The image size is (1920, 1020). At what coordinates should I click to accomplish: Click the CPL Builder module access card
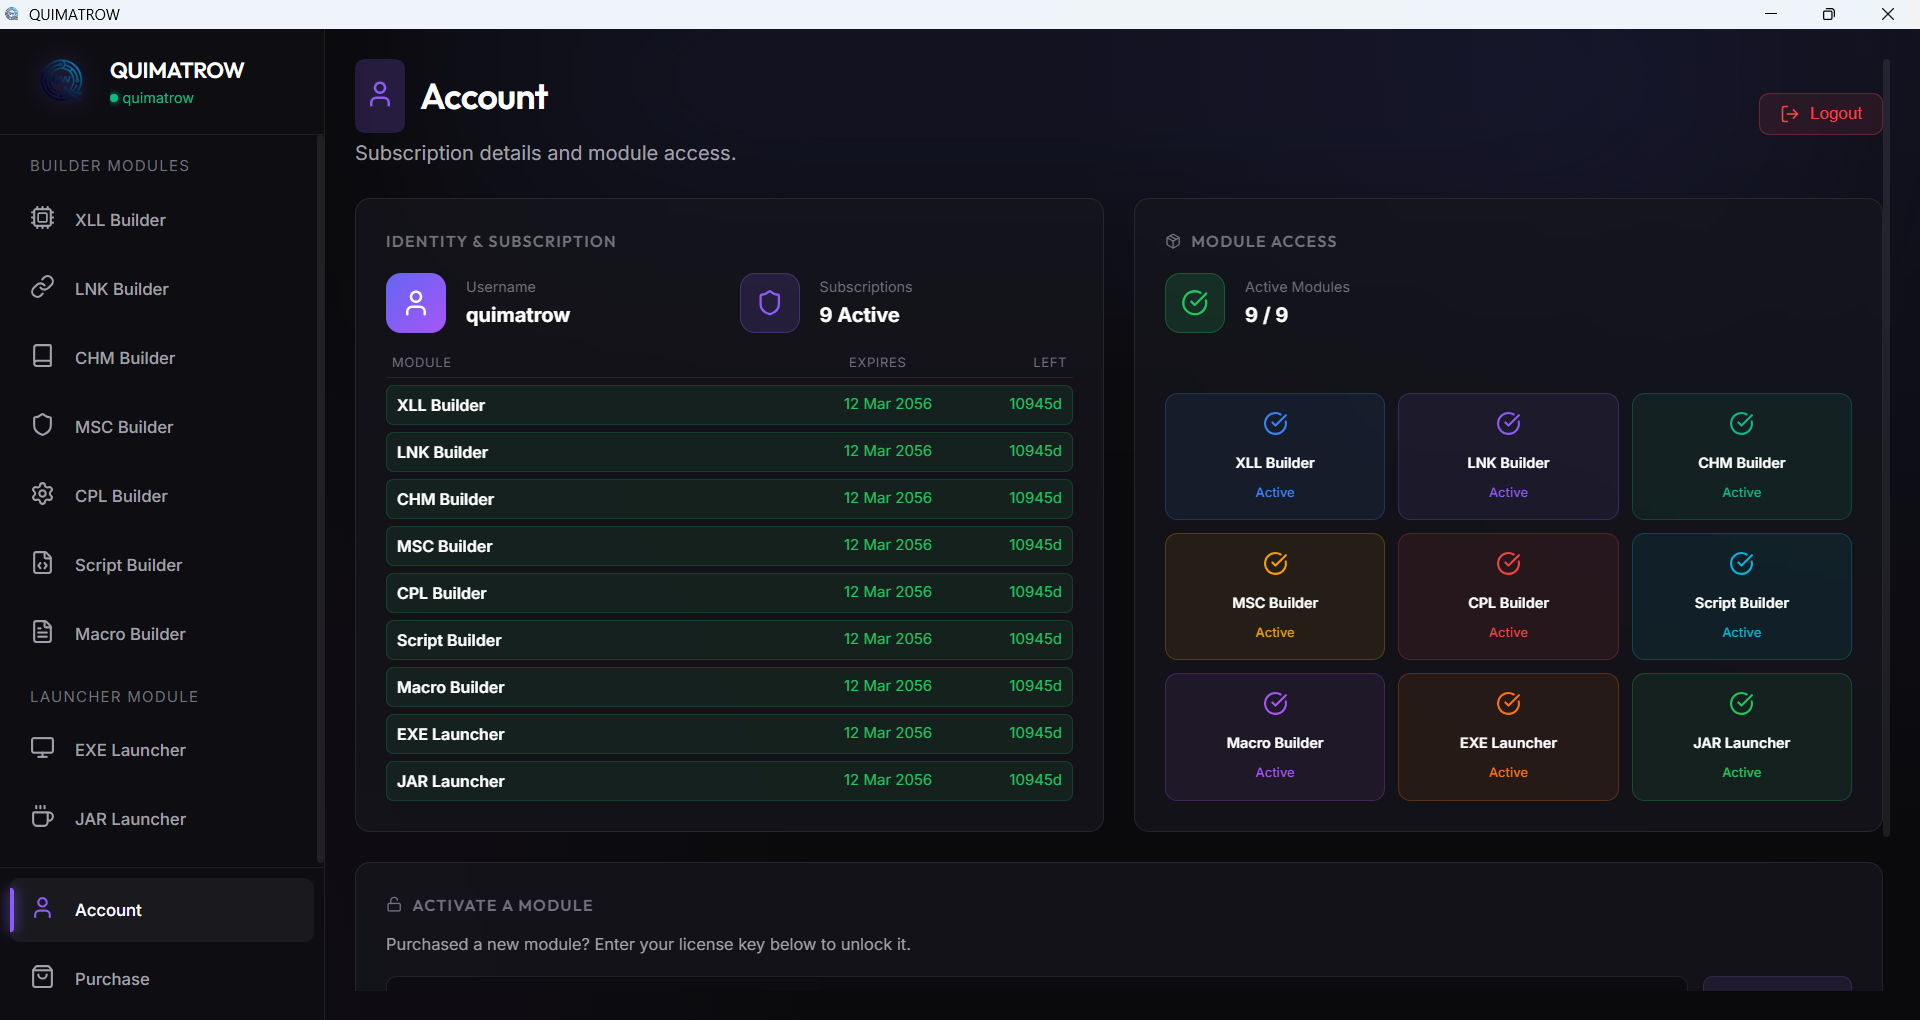tap(1507, 596)
